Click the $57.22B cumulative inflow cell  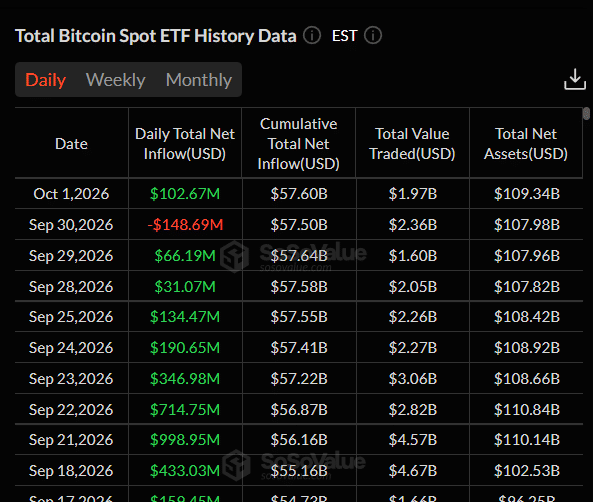pos(299,379)
